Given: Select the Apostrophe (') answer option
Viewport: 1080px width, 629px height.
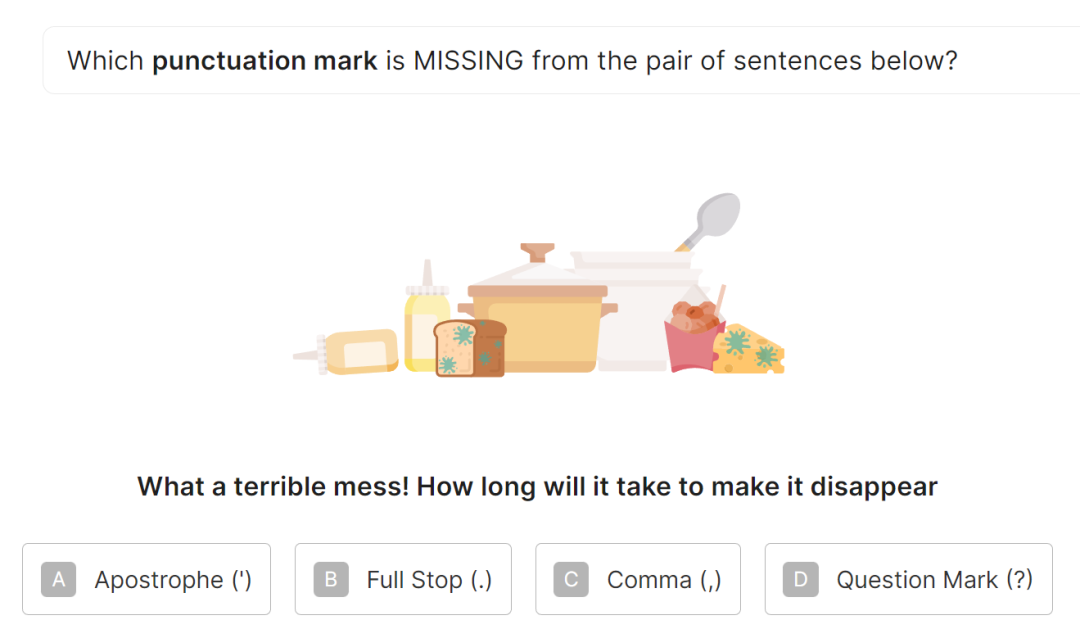Looking at the screenshot, I should click(x=146, y=579).
